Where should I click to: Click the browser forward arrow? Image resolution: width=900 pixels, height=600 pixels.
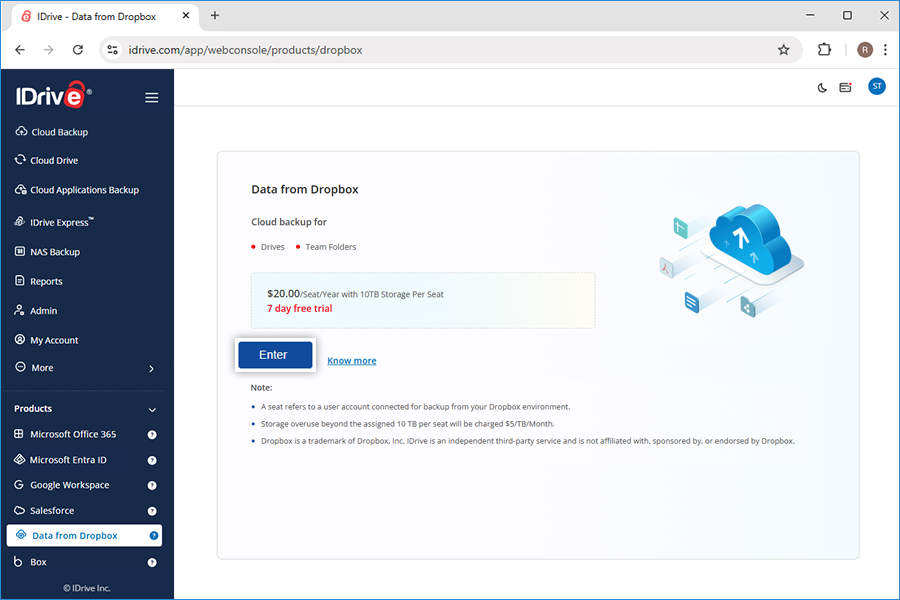point(49,50)
